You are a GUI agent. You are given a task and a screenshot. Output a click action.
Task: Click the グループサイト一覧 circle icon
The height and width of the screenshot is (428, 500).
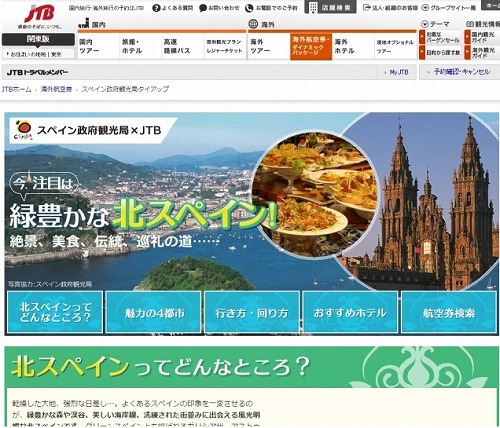click(x=425, y=7)
